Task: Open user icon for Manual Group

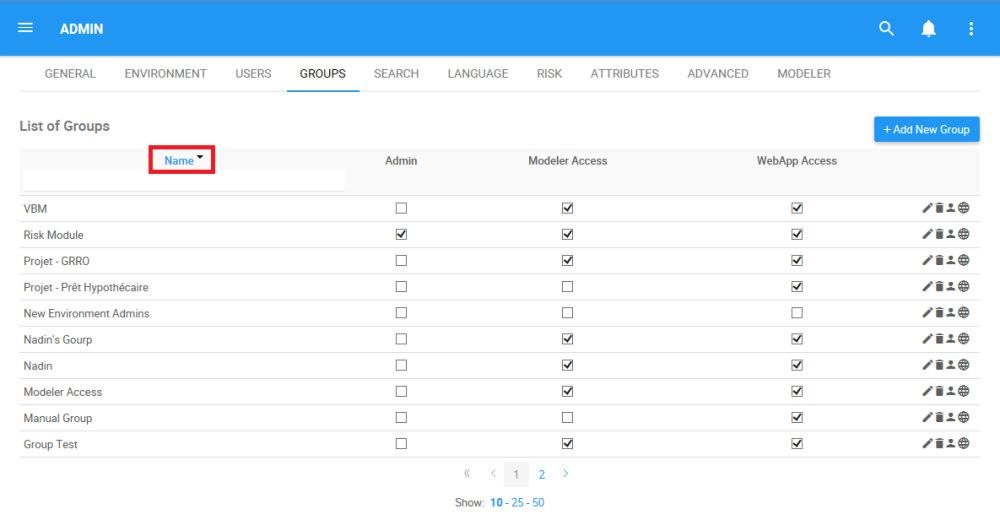Action: (x=951, y=417)
